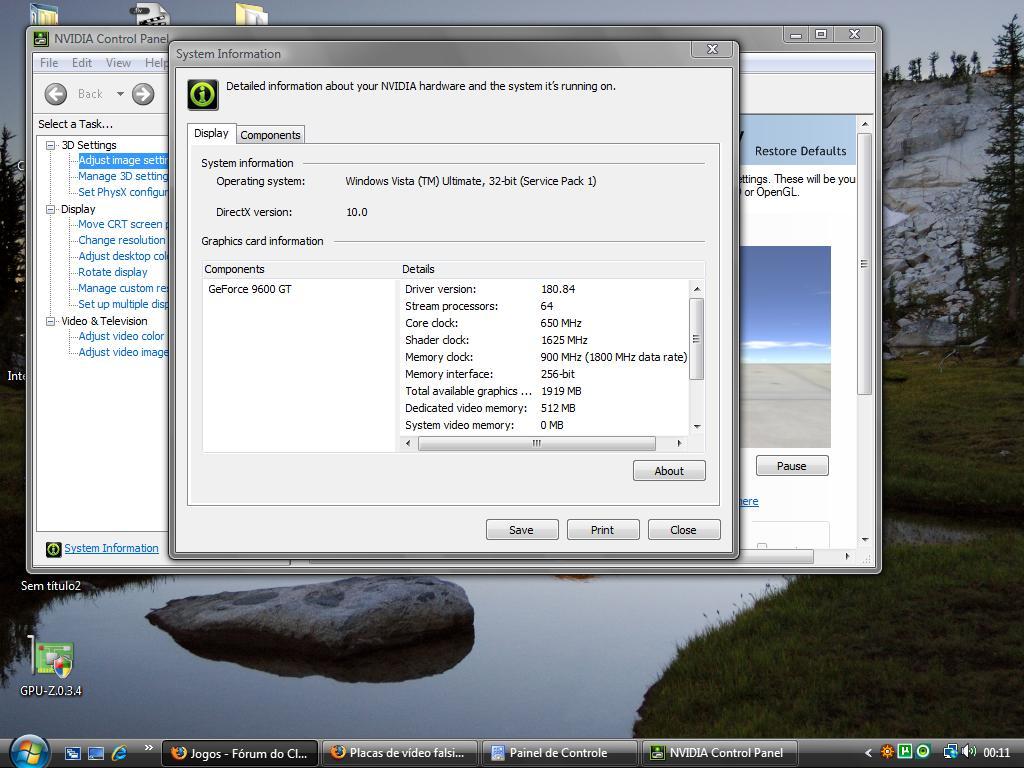Click the Save button

pos(522,530)
